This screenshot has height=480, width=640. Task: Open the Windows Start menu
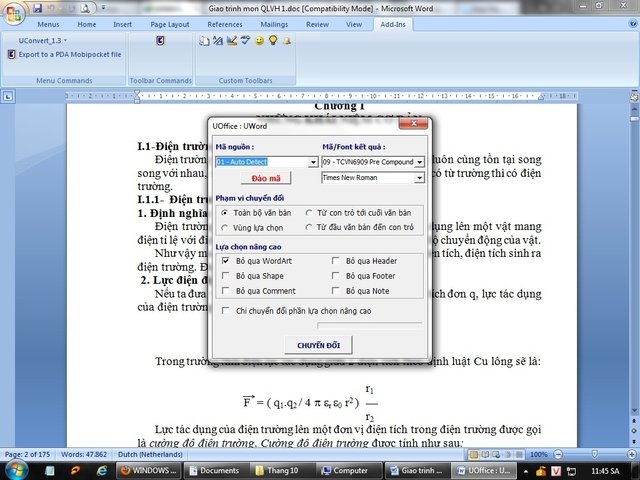pyautogui.click(x=16, y=470)
